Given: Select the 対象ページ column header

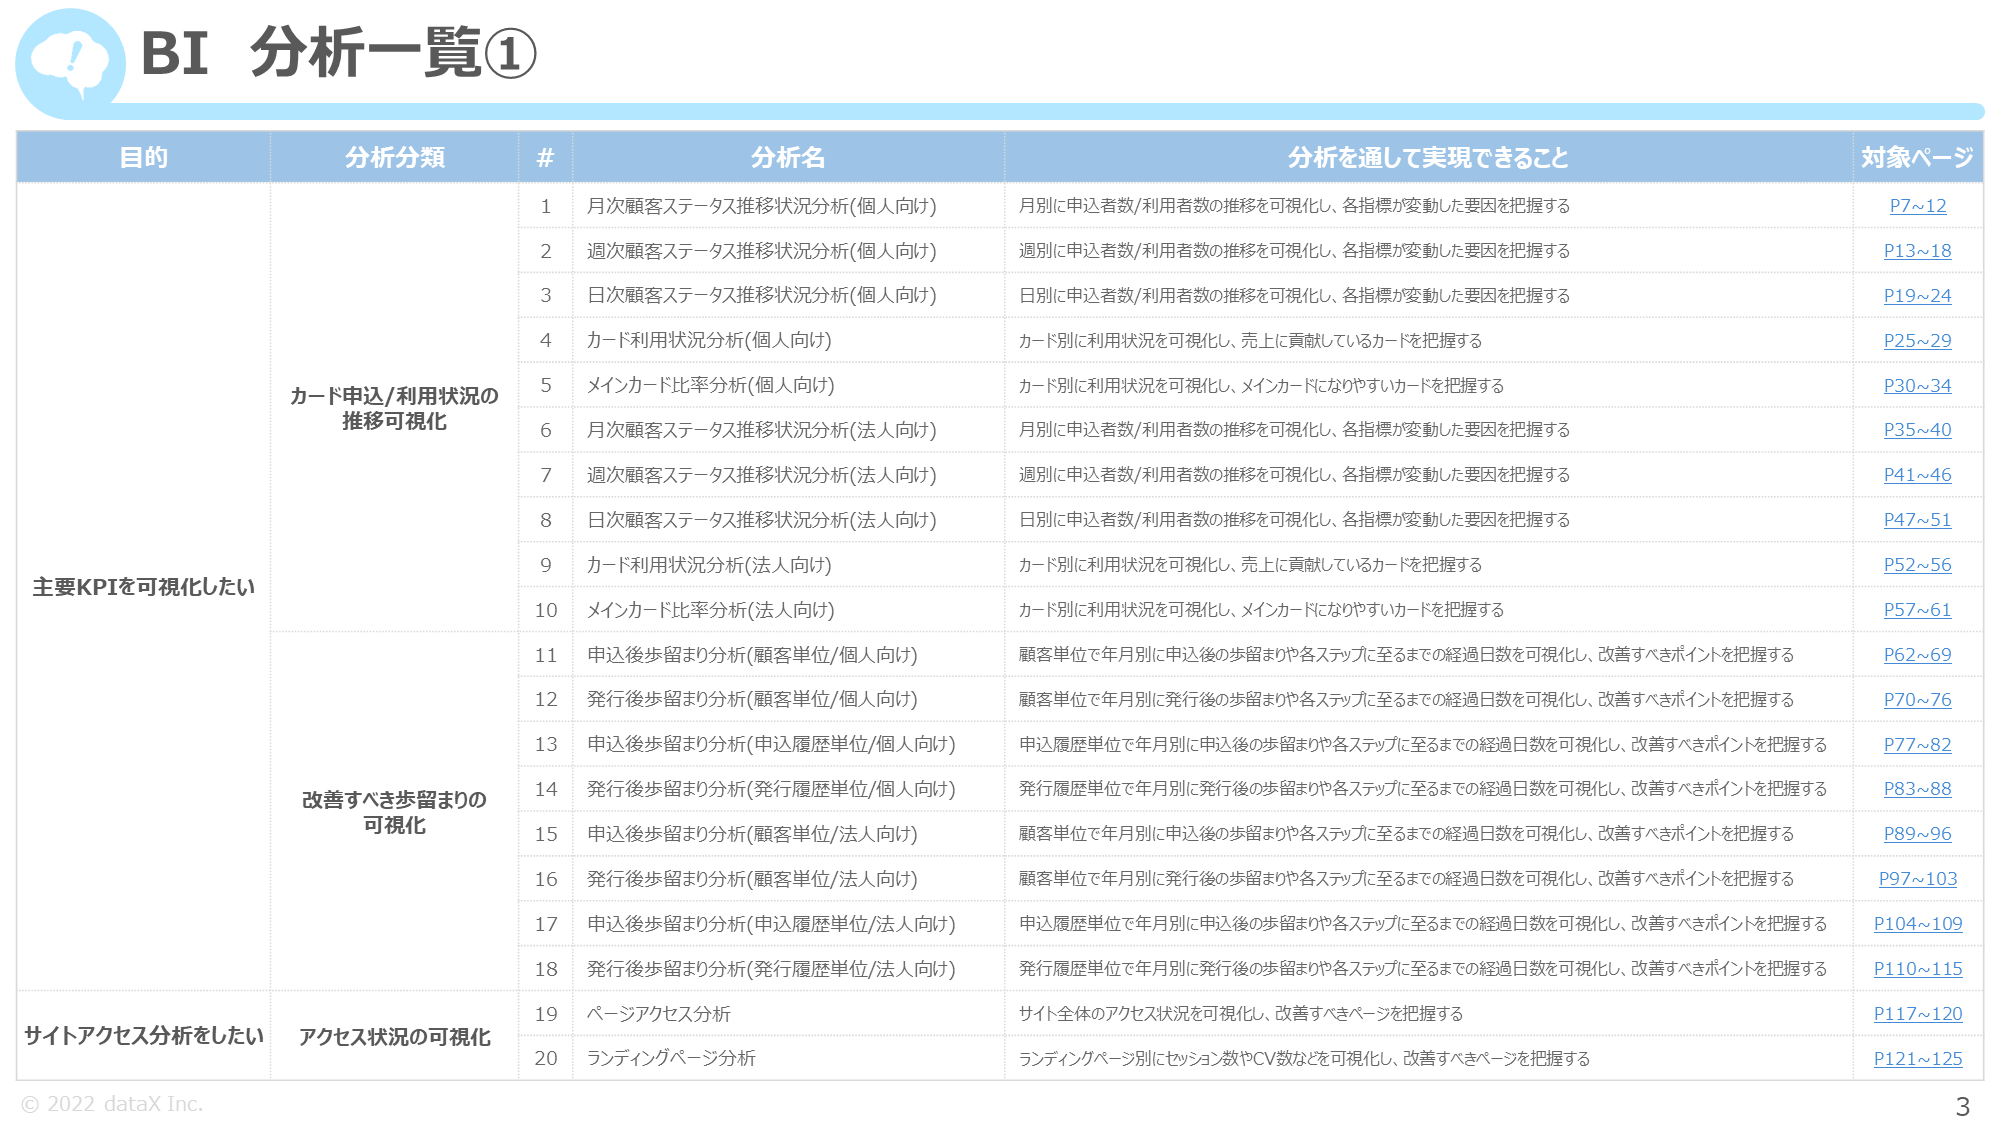Looking at the screenshot, I should 1917,157.
